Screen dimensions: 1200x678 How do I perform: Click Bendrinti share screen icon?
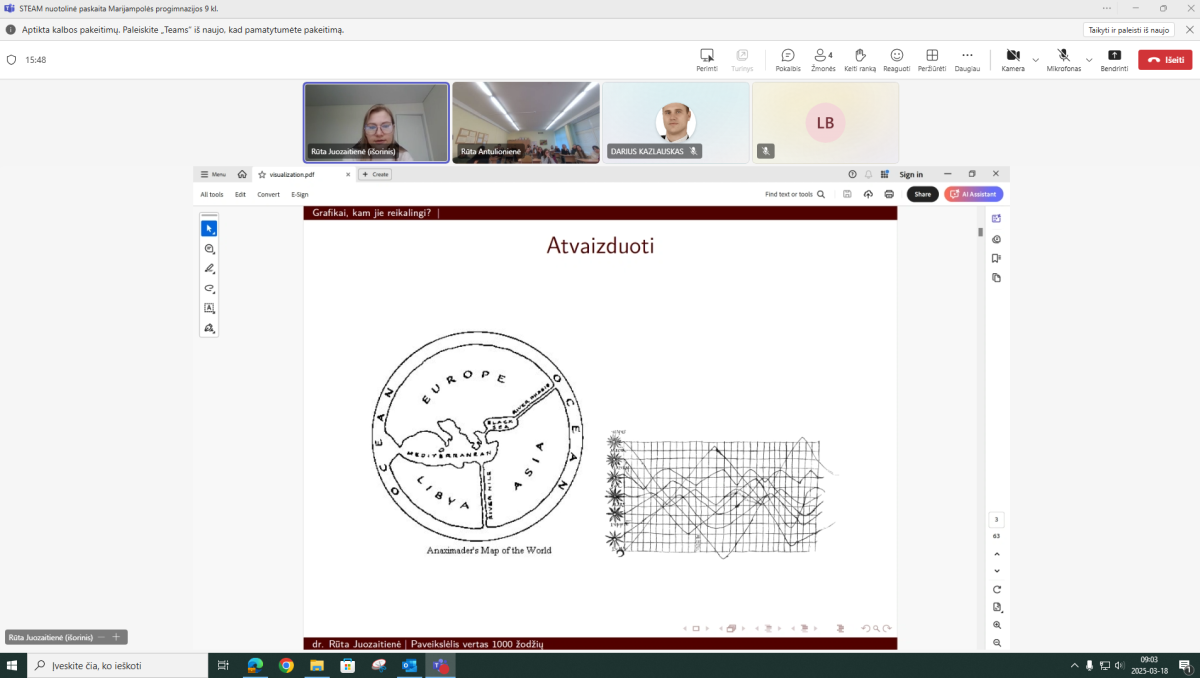click(1114, 58)
